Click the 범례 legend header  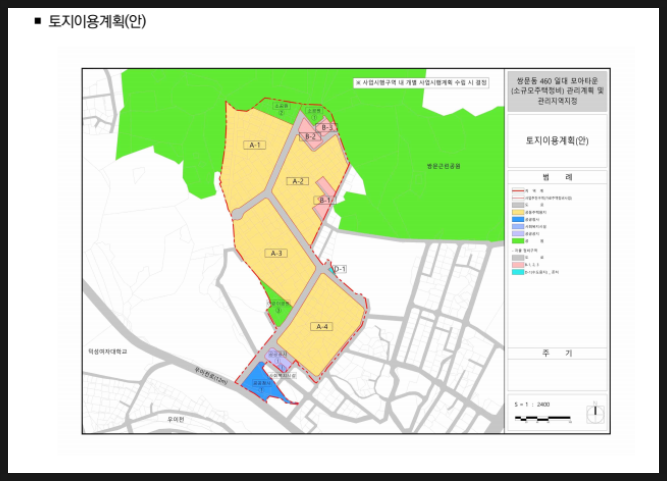click(555, 176)
